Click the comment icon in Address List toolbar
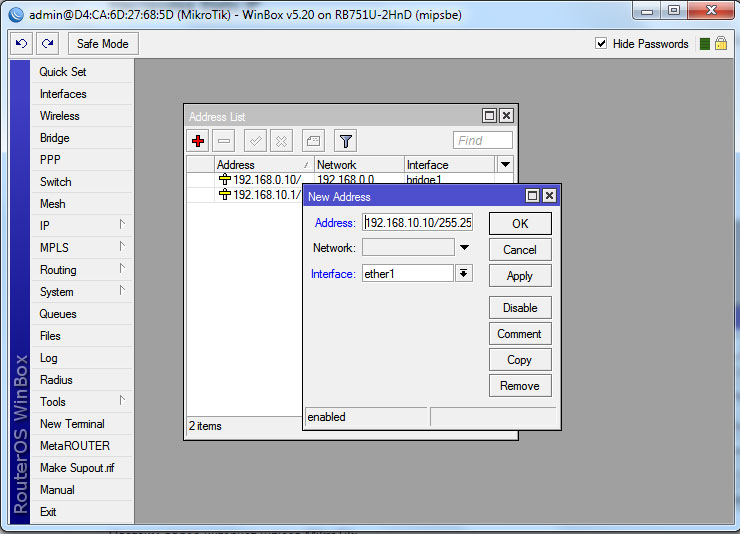740x534 pixels. [313, 141]
